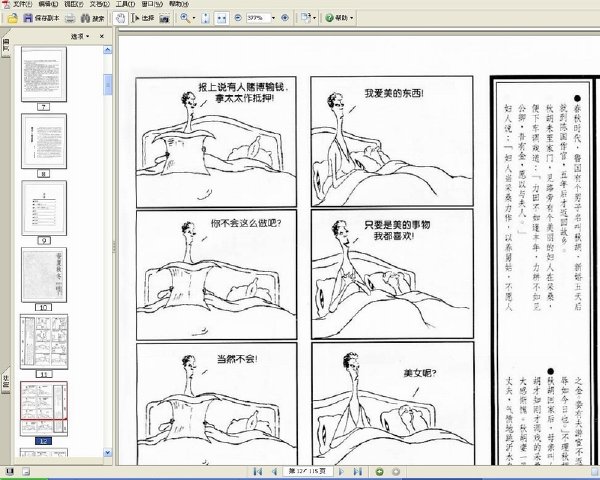The width and height of the screenshot is (600, 480).
Task: Select the Hand tool
Action: pos(120,18)
